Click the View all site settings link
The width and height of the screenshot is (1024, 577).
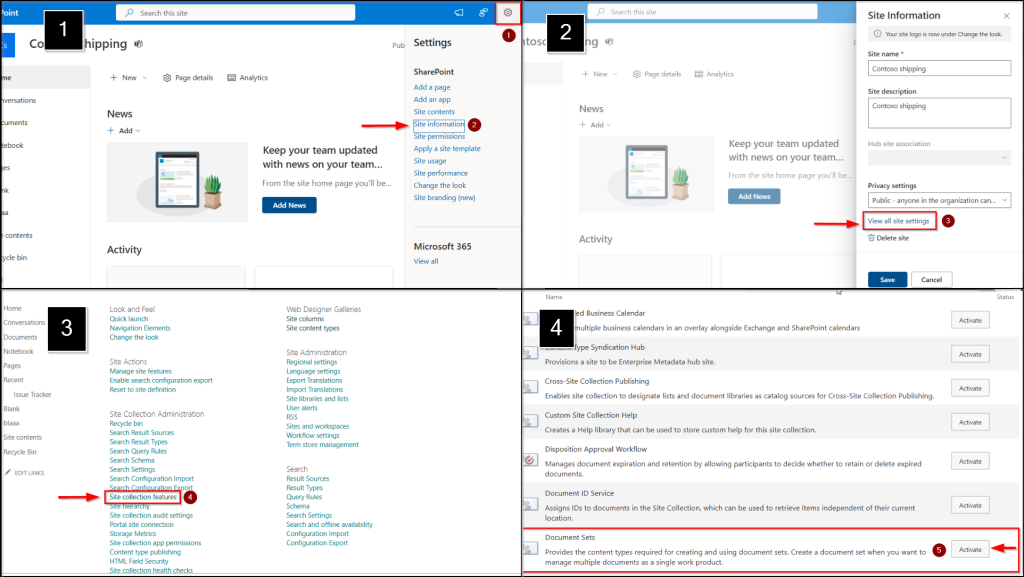click(x=899, y=220)
